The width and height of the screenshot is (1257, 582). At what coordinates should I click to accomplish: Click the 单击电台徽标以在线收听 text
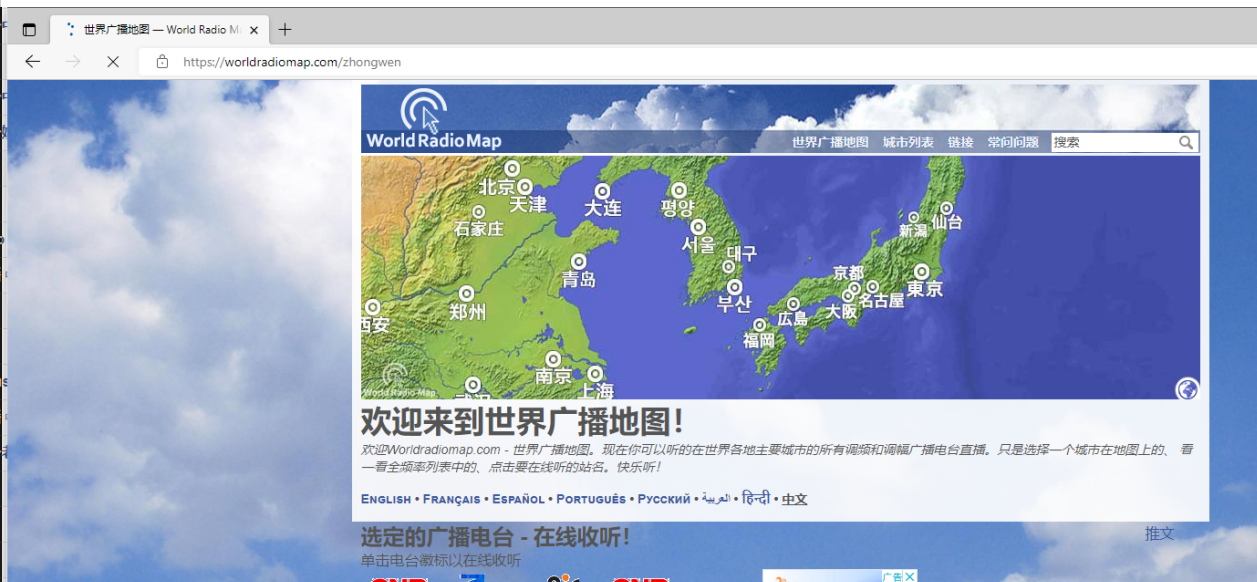coord(441,560)
